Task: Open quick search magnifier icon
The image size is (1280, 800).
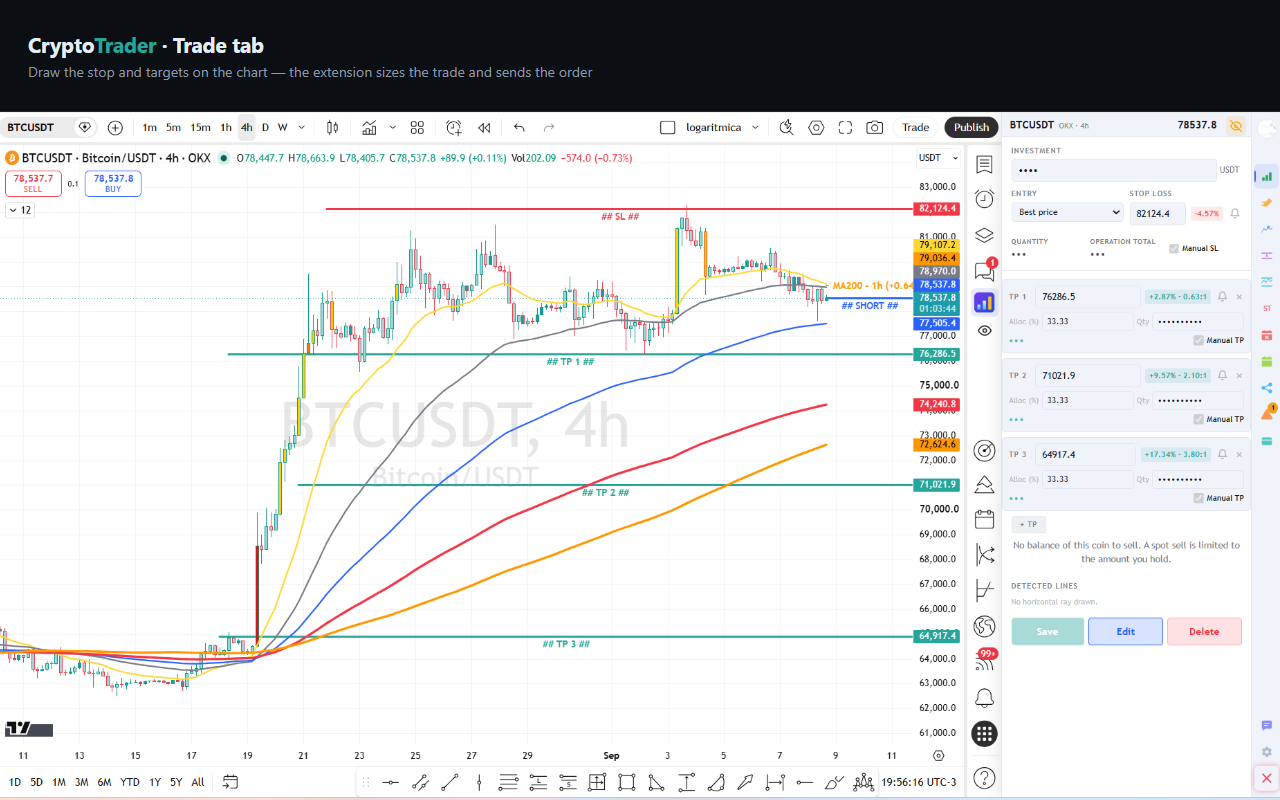Action: [787, 127]
